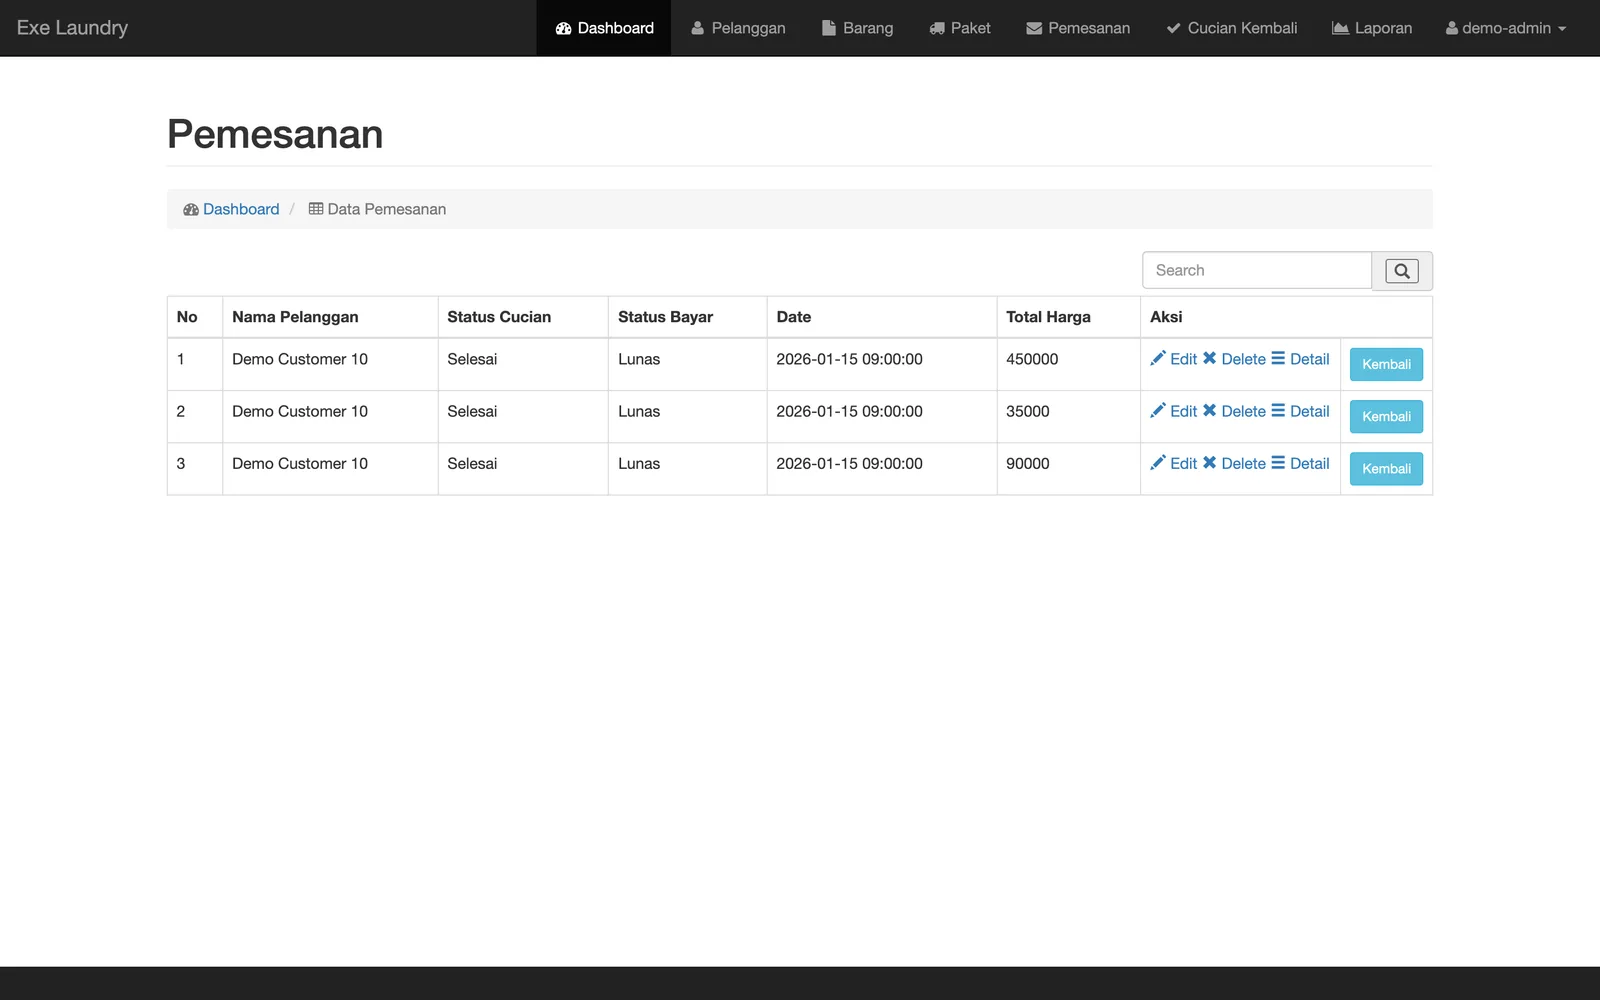The width and height of the screenshot is (1600, 1000).
Task: Edit the order totaling 90000
Action: tap(1174, 463)
